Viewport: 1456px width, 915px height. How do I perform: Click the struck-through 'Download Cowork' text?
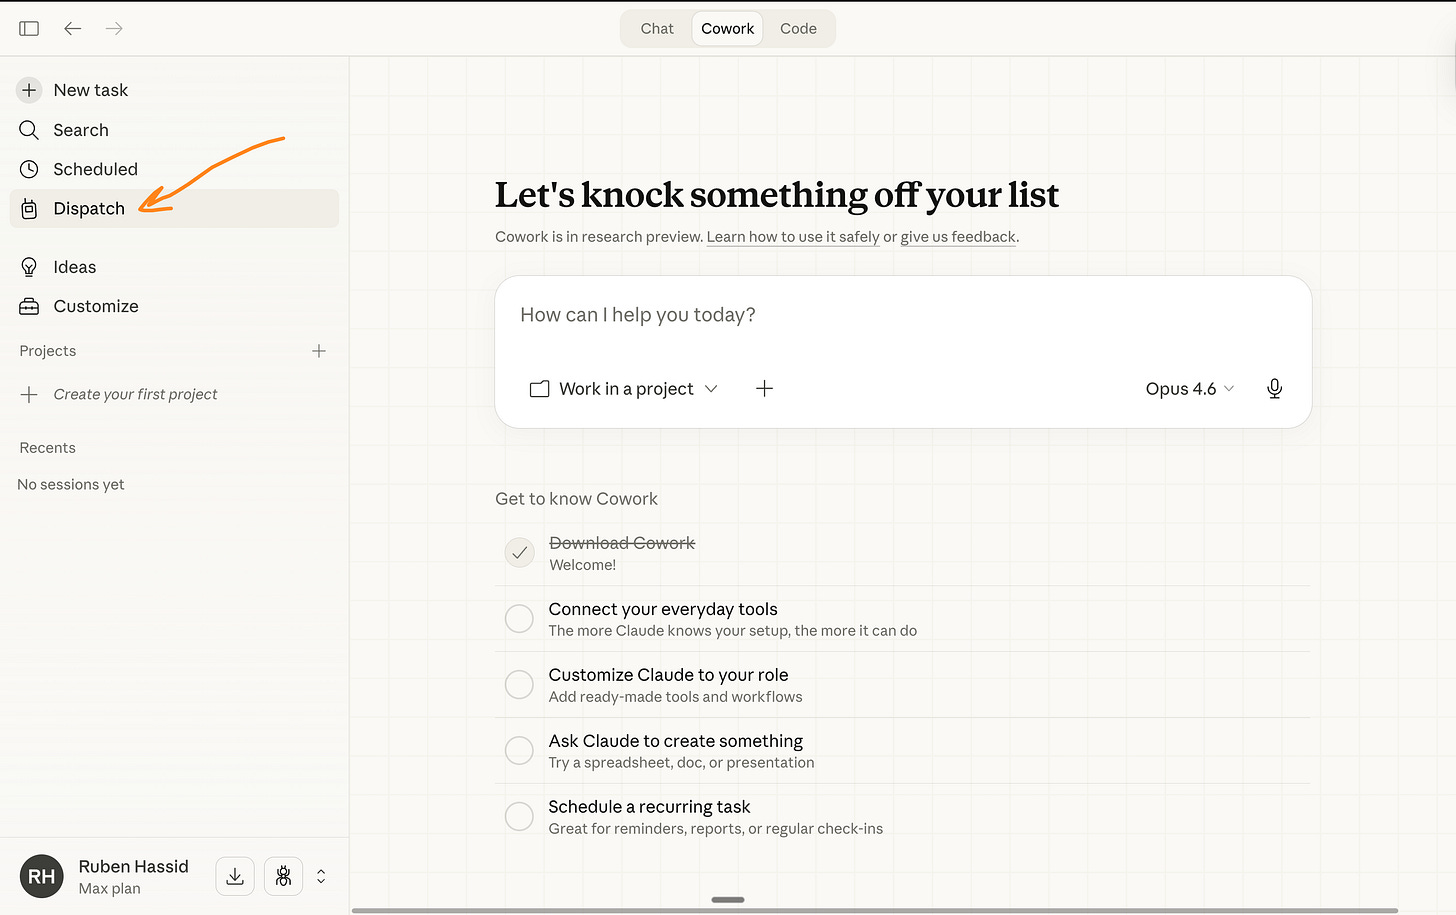click(622, 543)
